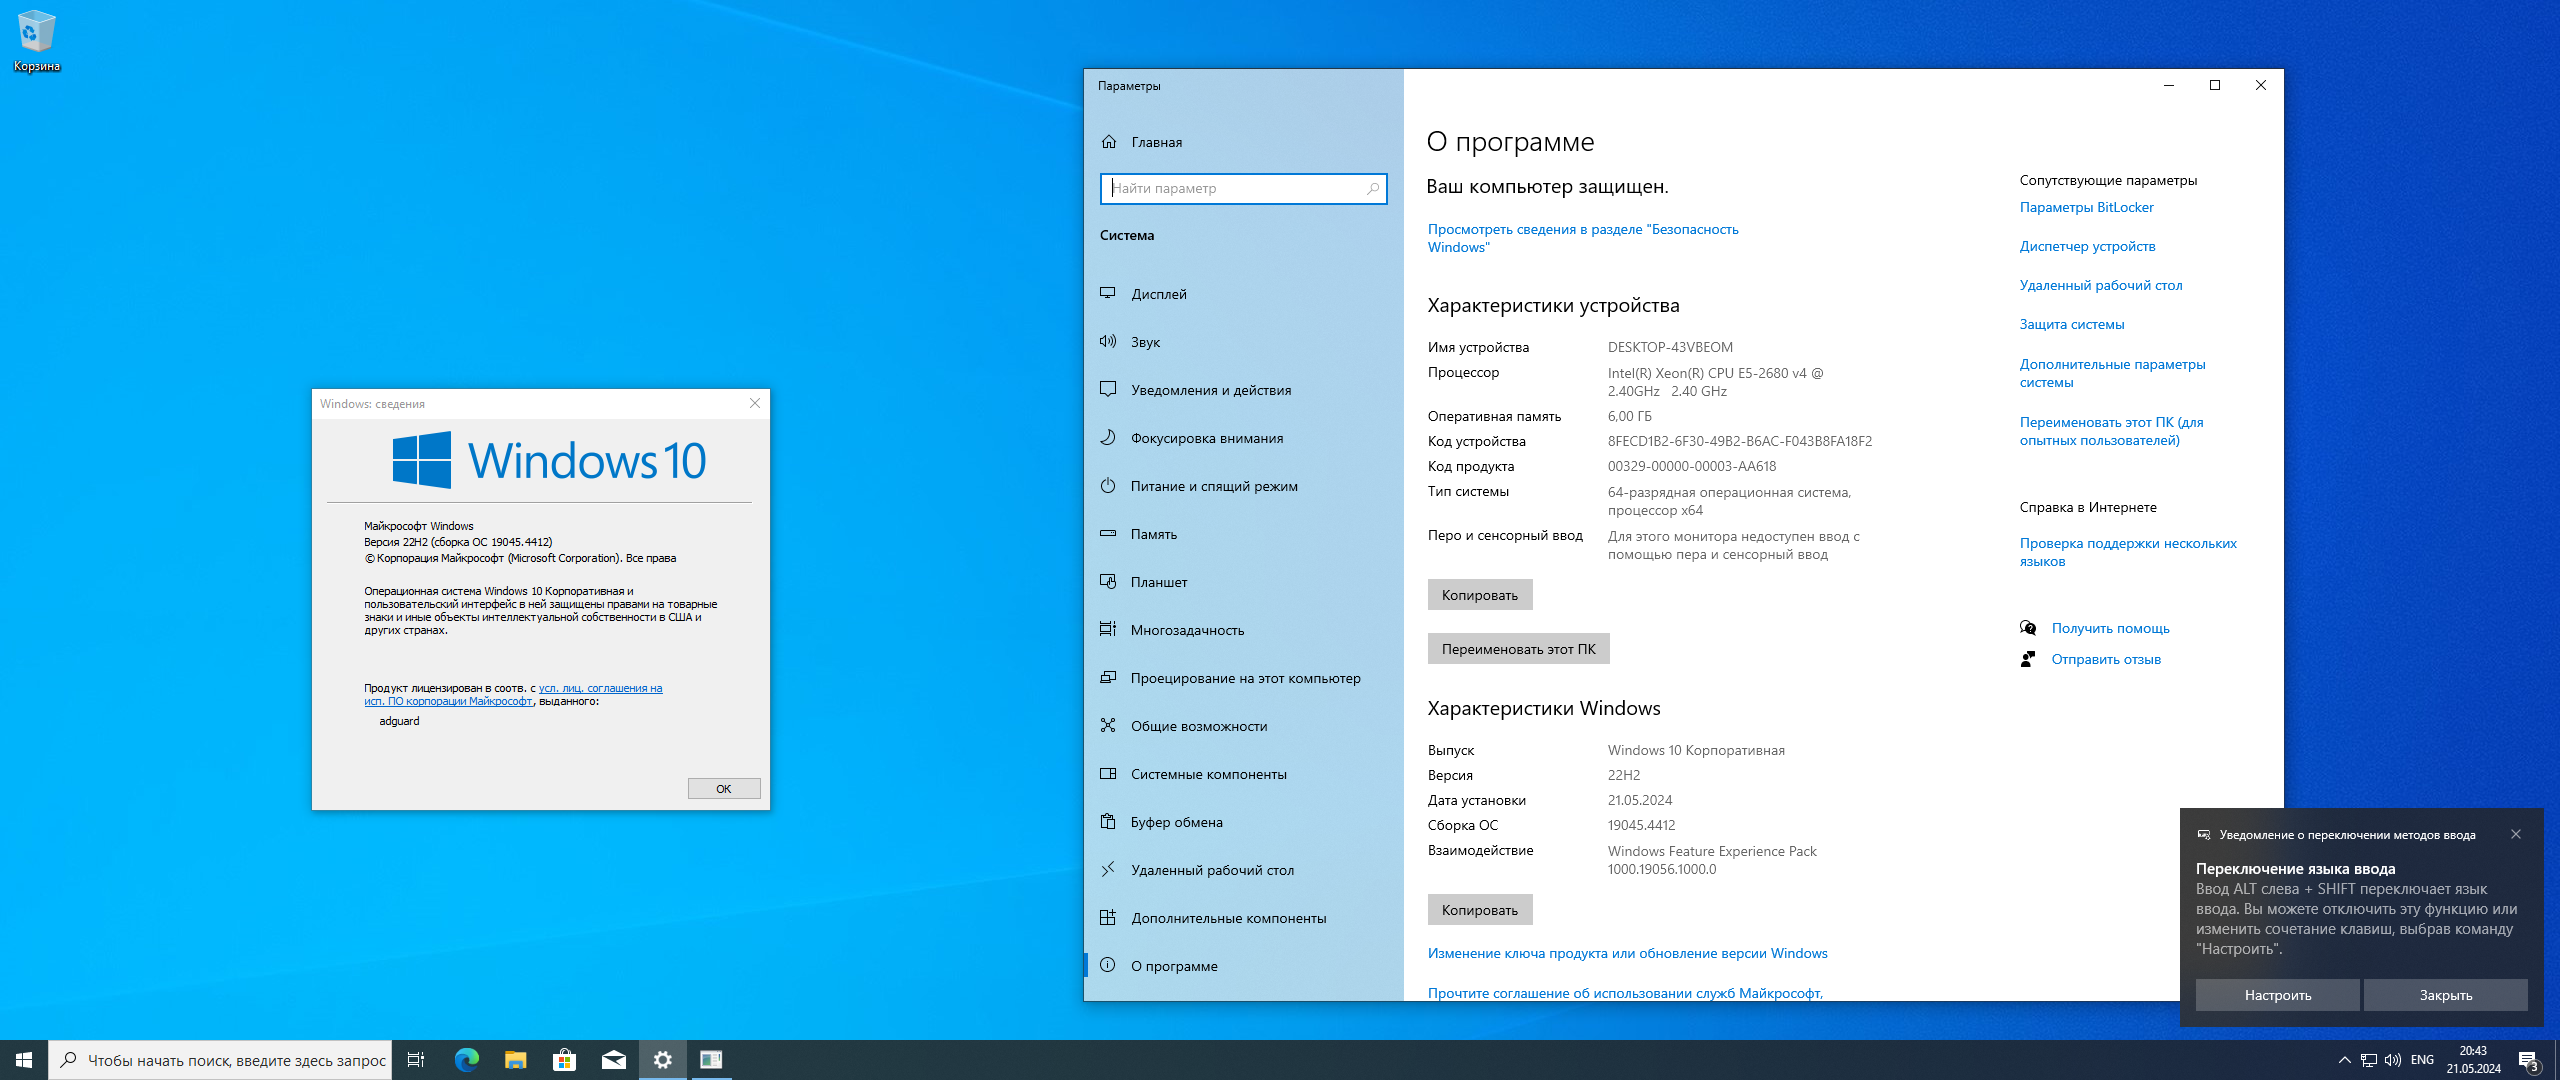This screenshot has width=2560, height=1080.
Task: Click the BitLocker settings (Параметры BitLocker) link
Action: click(x=2086, y=207)
